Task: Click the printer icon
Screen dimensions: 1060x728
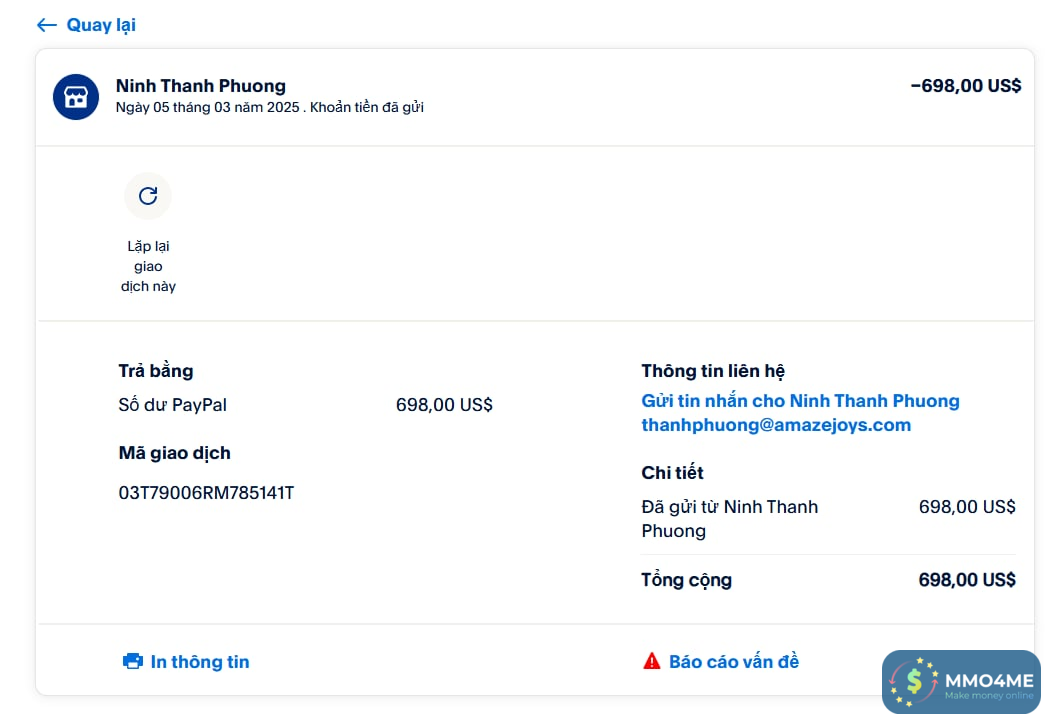Action: pos(133,661)
